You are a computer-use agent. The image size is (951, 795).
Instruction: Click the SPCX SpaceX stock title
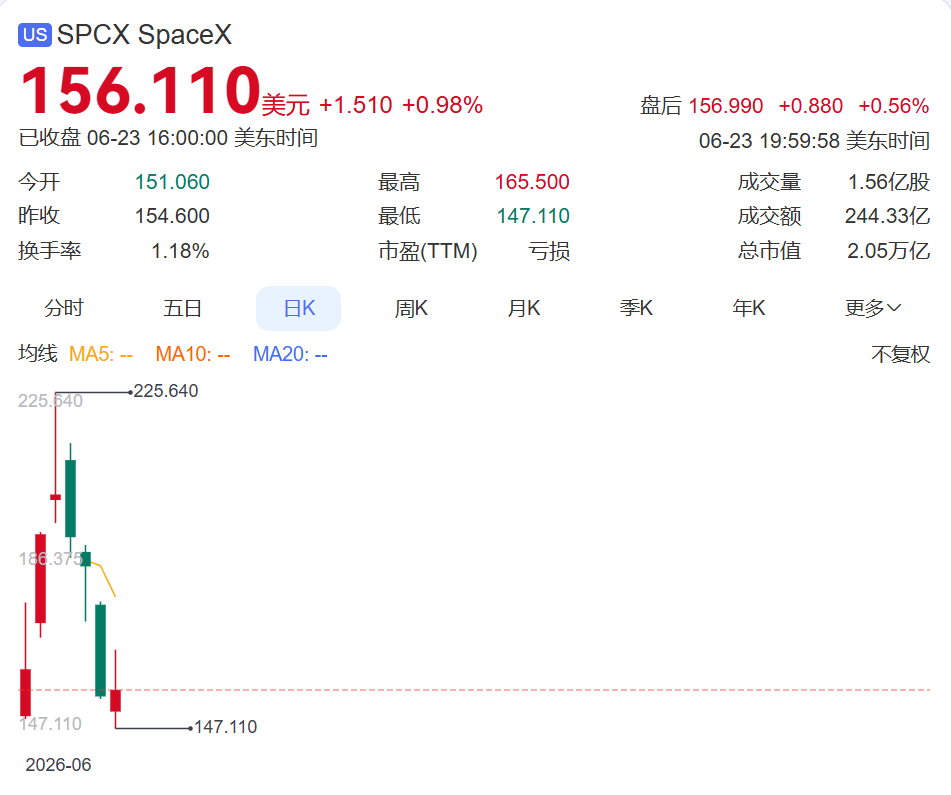144,35
